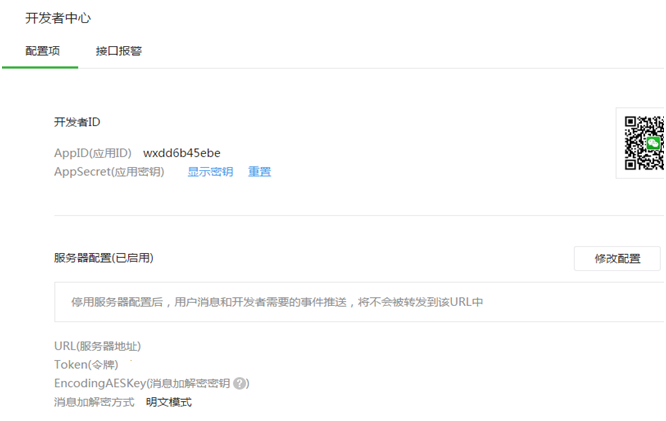
Task: Click the green WeChat logo inside QR code
Action: 653,143
